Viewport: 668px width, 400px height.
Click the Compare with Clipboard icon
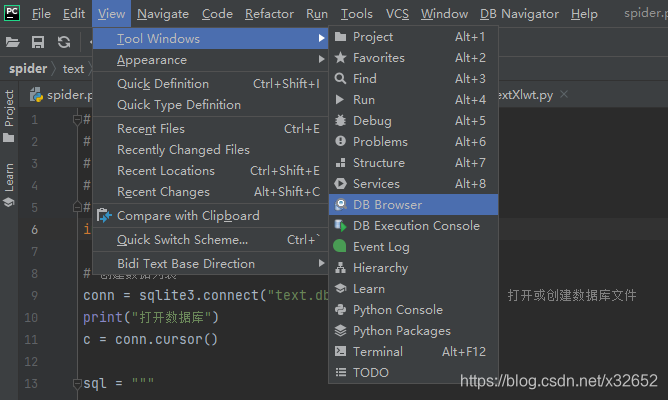pos(104,216)
